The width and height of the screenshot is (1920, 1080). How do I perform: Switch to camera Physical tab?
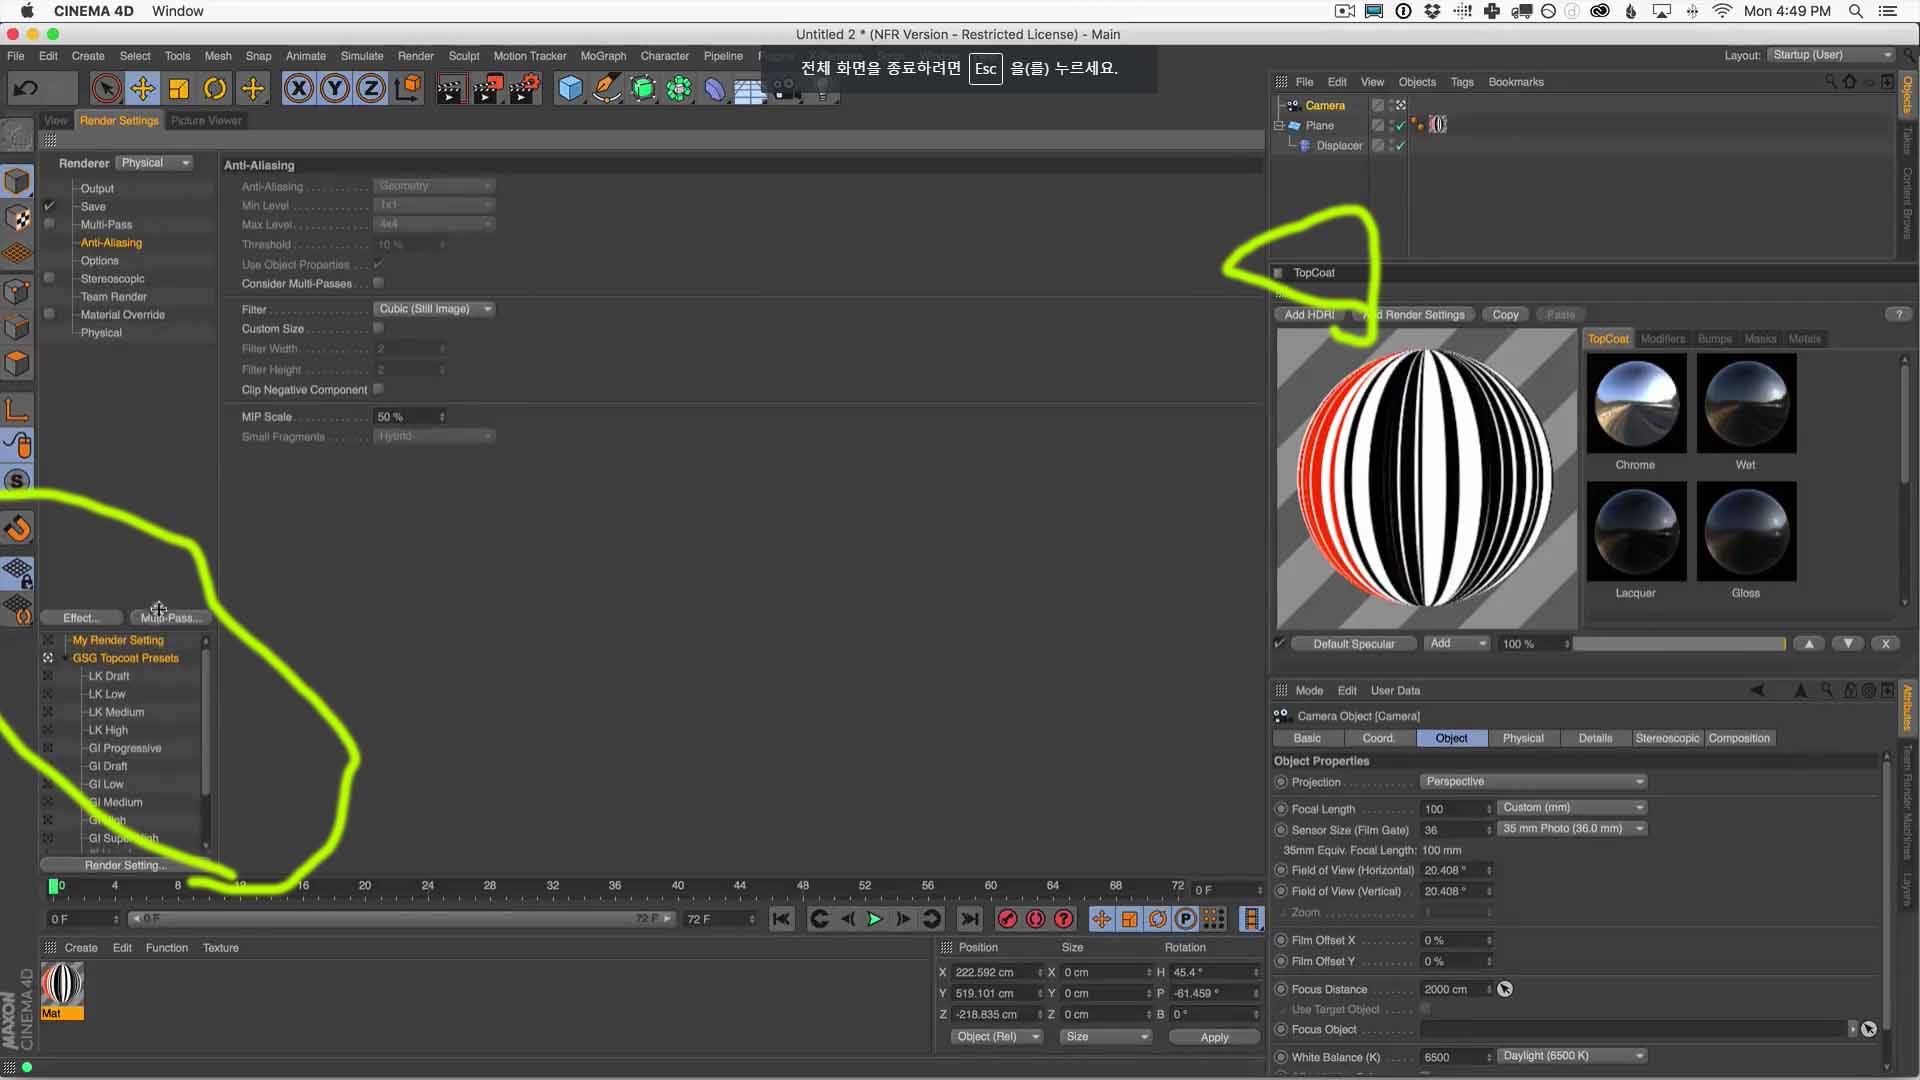click(1523, 738)
